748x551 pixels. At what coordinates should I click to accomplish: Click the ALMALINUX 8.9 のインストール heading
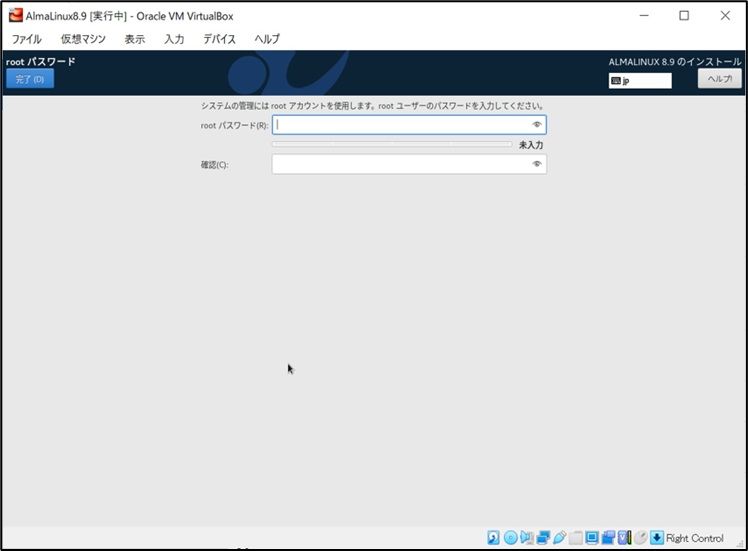click(675, 62)
